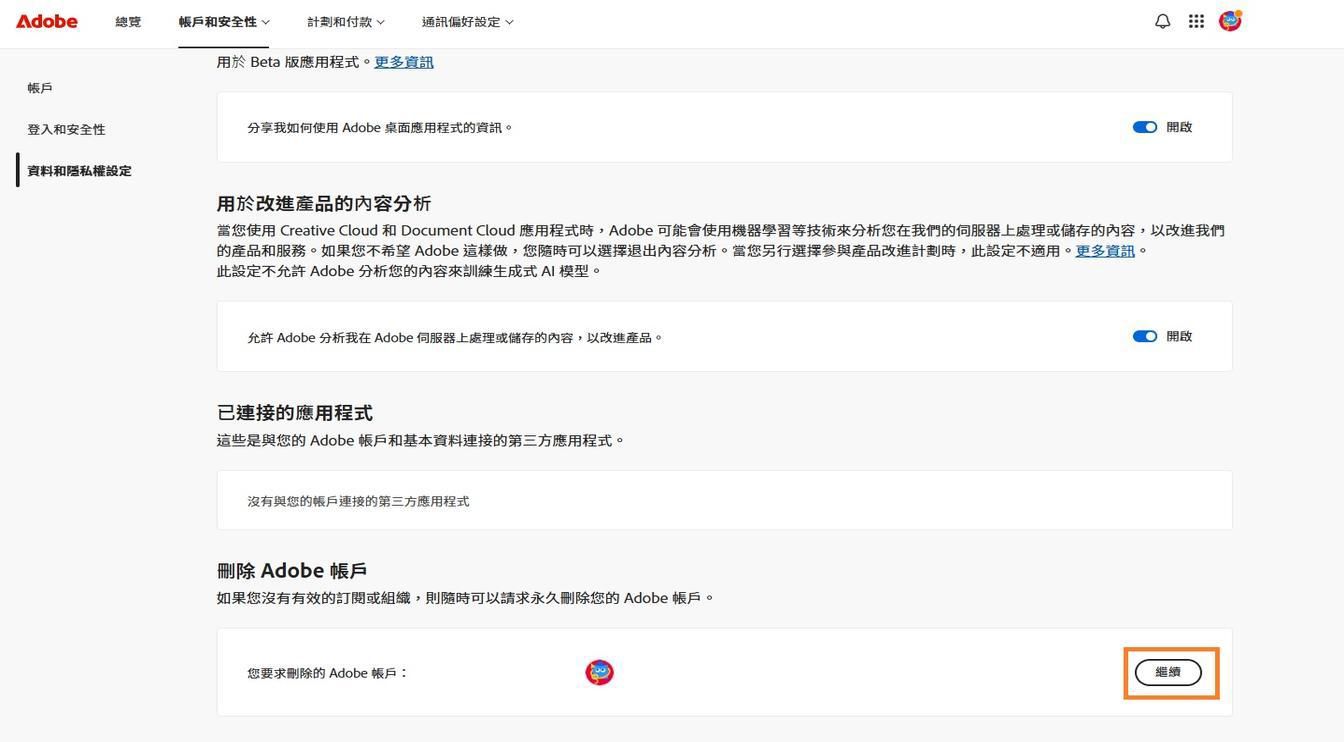
Task: Open the 更多資訊 link about content analysis
Action: (x=1104, y=250)
